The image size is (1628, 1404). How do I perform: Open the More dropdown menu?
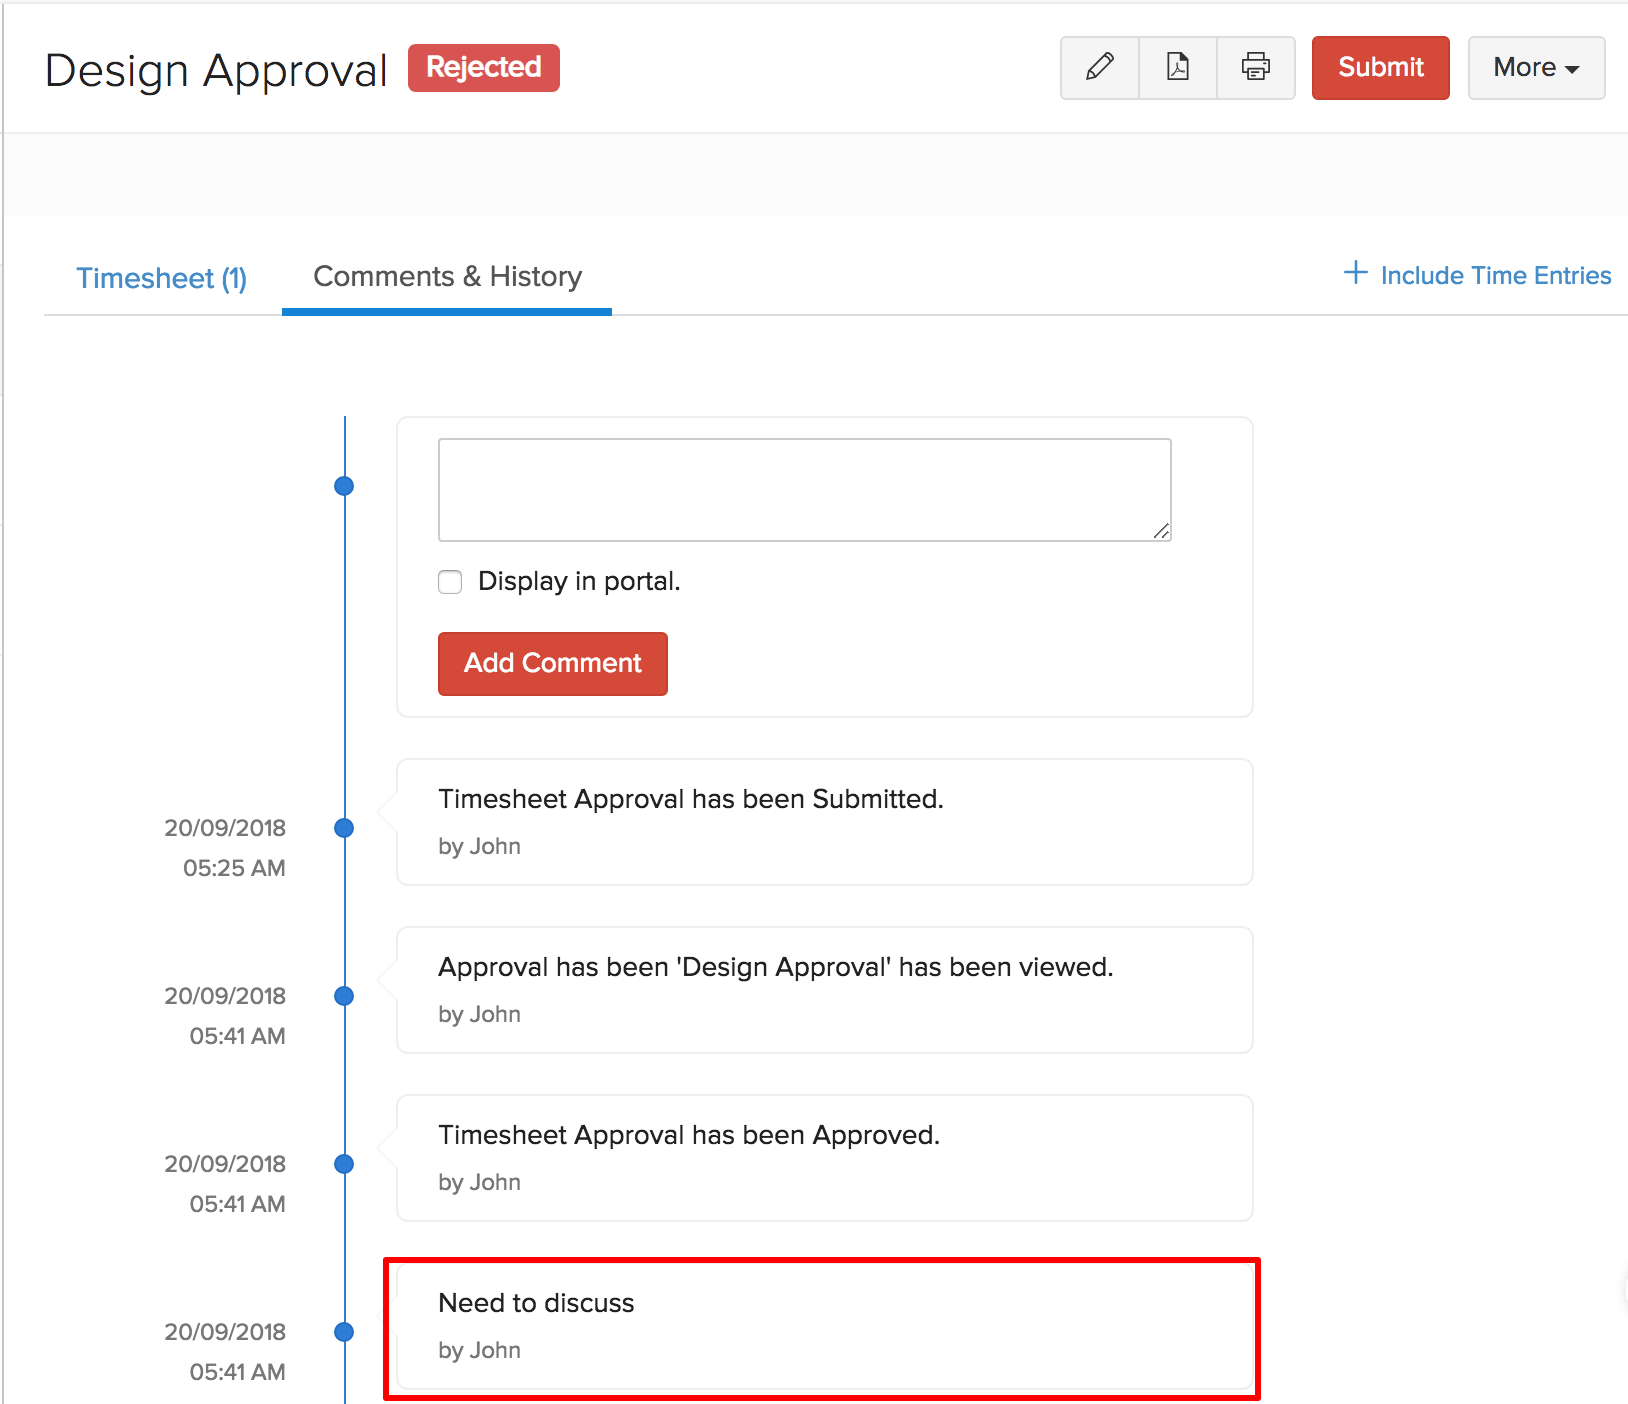pos(1536,67)
